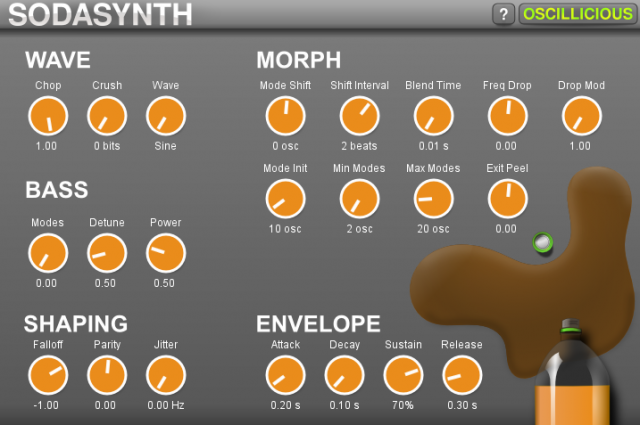Select the Parity knob

[107, 376]
